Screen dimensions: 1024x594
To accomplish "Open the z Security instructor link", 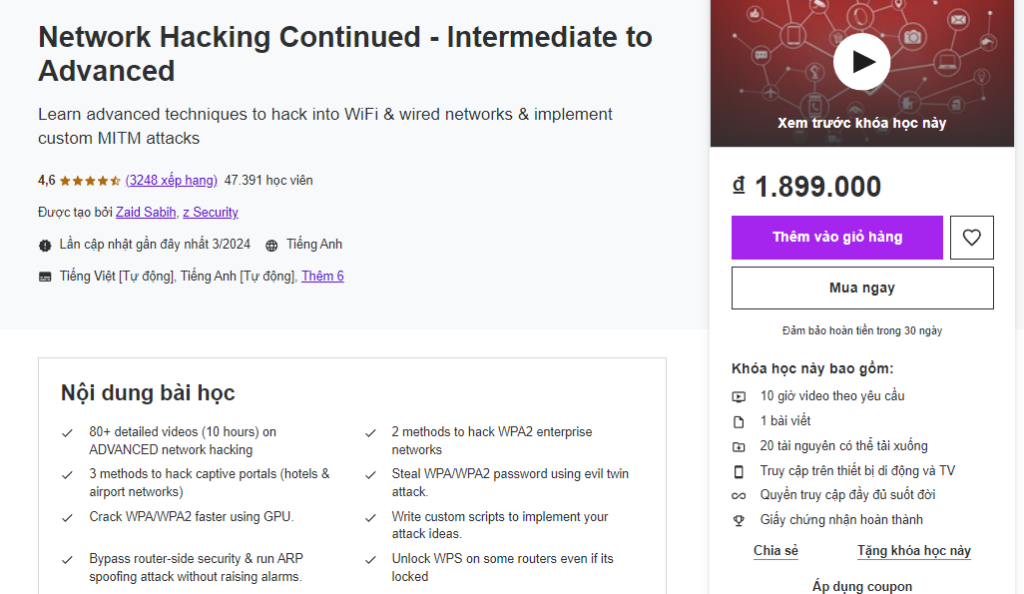I will 210,212.
